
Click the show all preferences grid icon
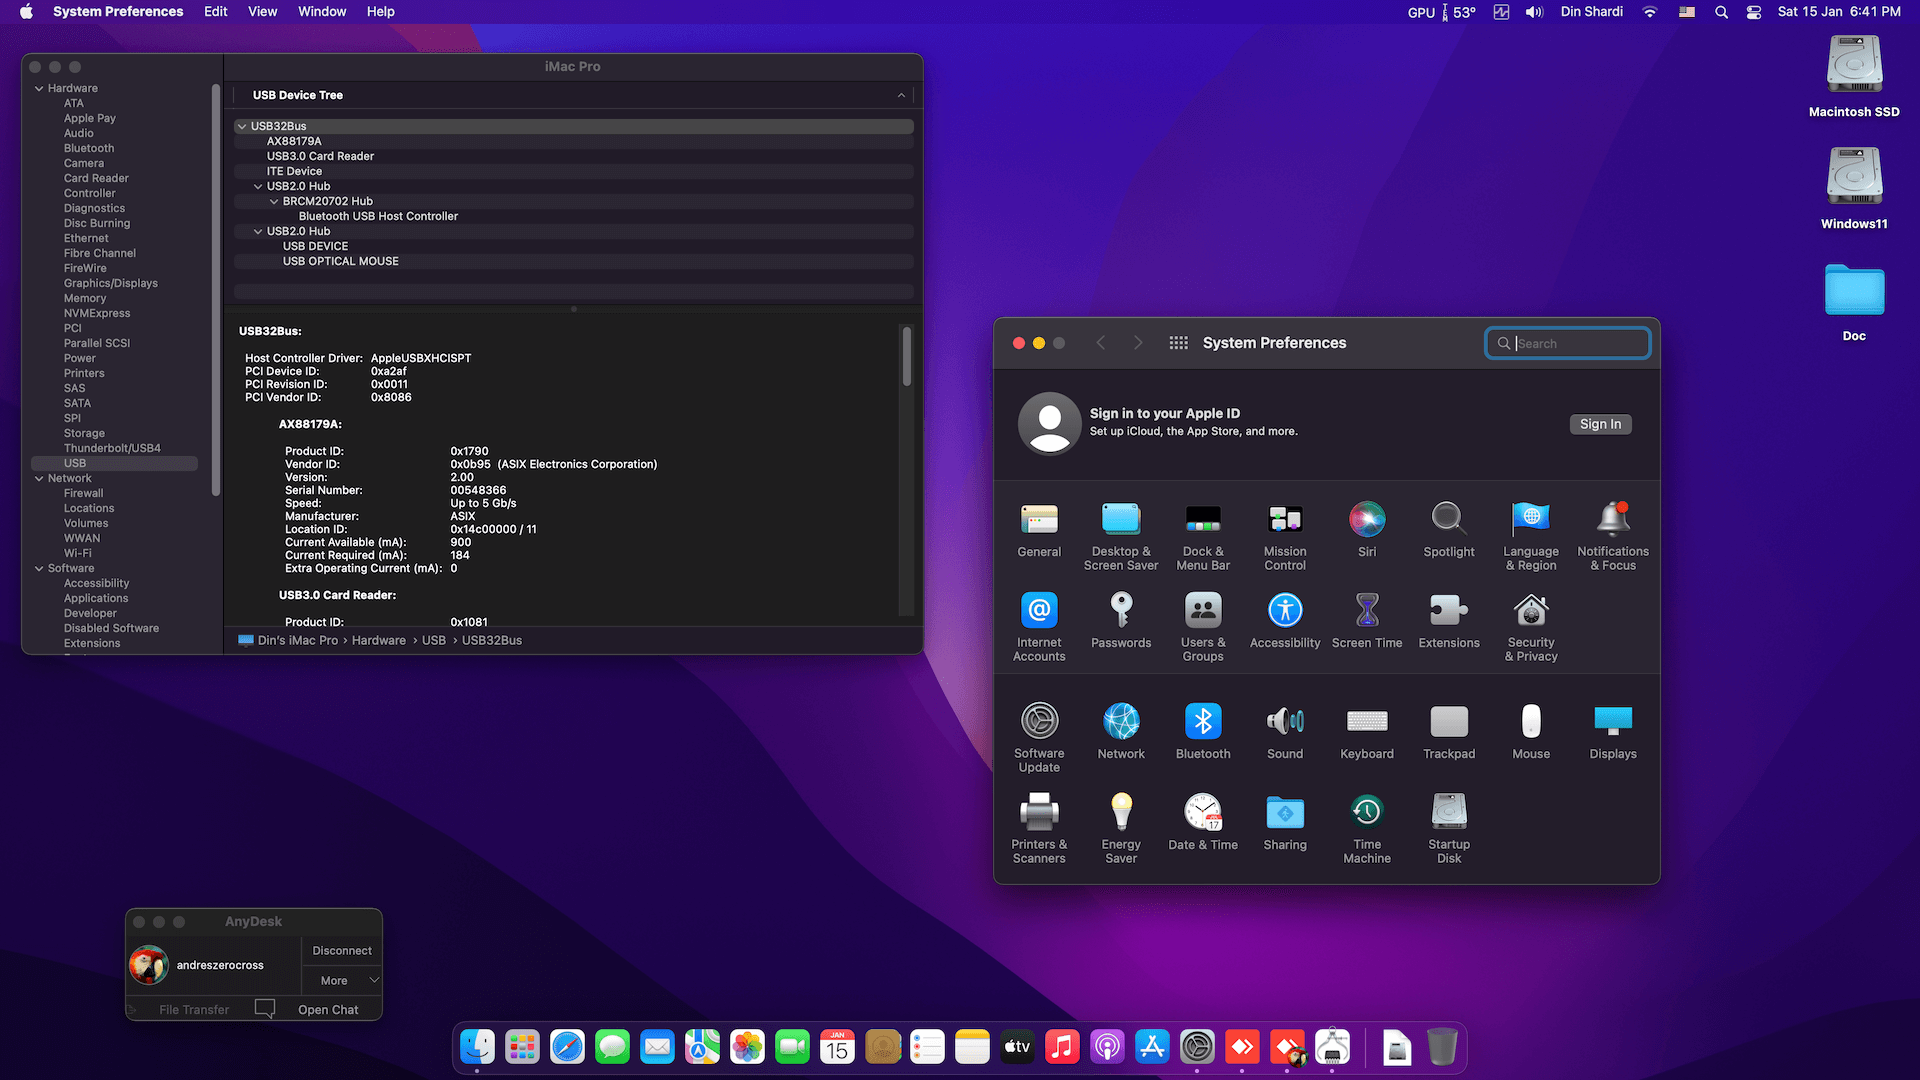tap(1178, 343)
